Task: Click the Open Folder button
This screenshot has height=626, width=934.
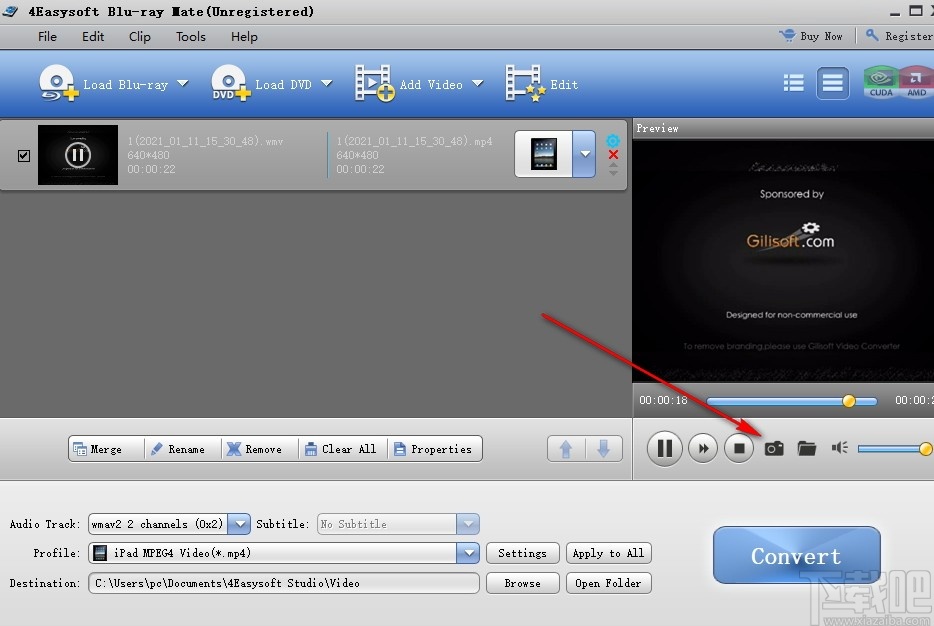Action: tap(608, 583)
